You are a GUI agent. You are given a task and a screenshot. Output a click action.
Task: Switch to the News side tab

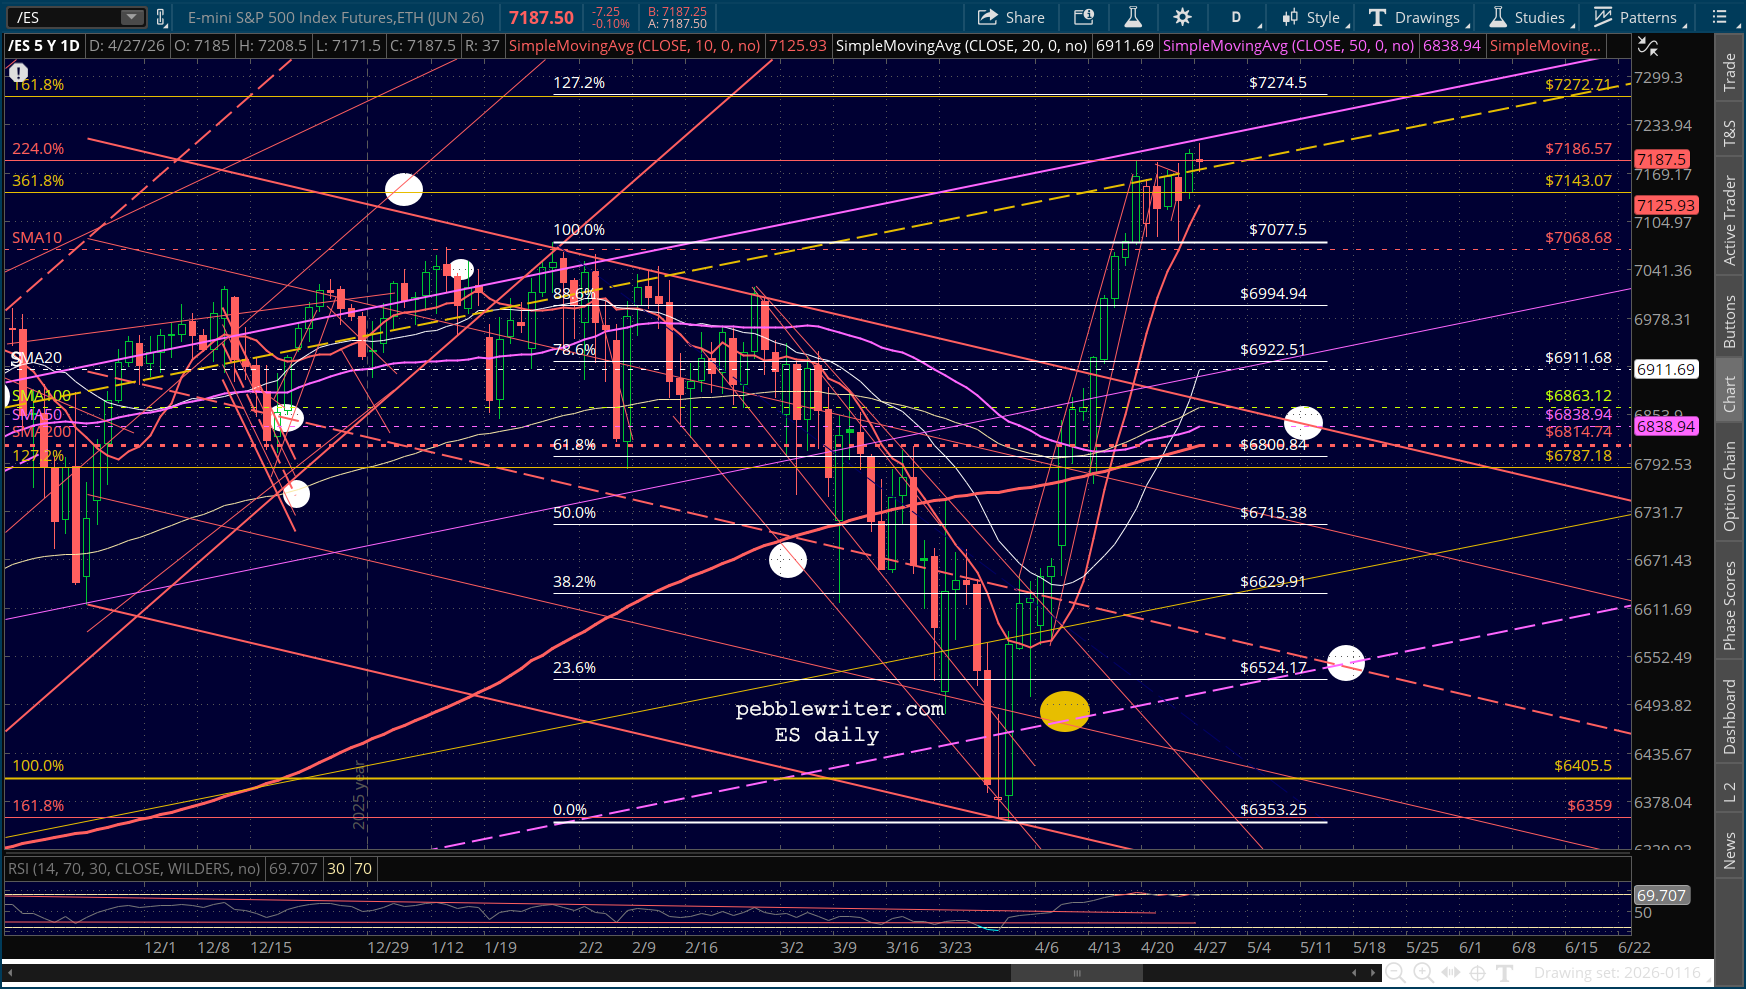pyautogui.click(x=1729, y=851)
